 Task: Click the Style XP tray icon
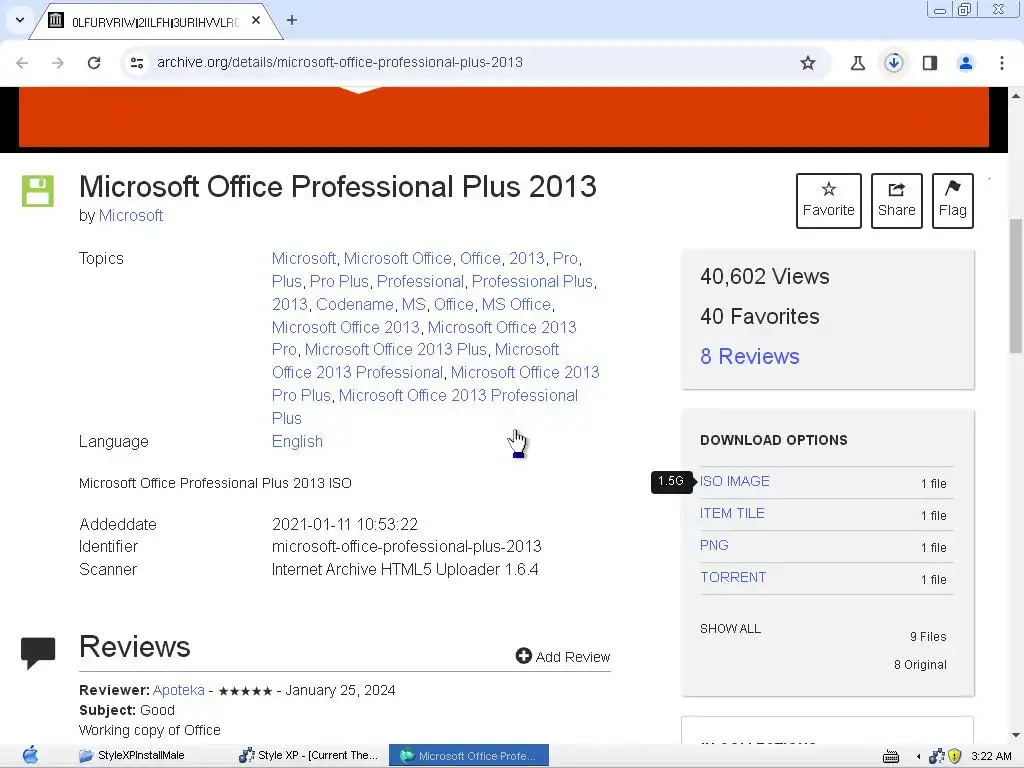pos(936,756)
